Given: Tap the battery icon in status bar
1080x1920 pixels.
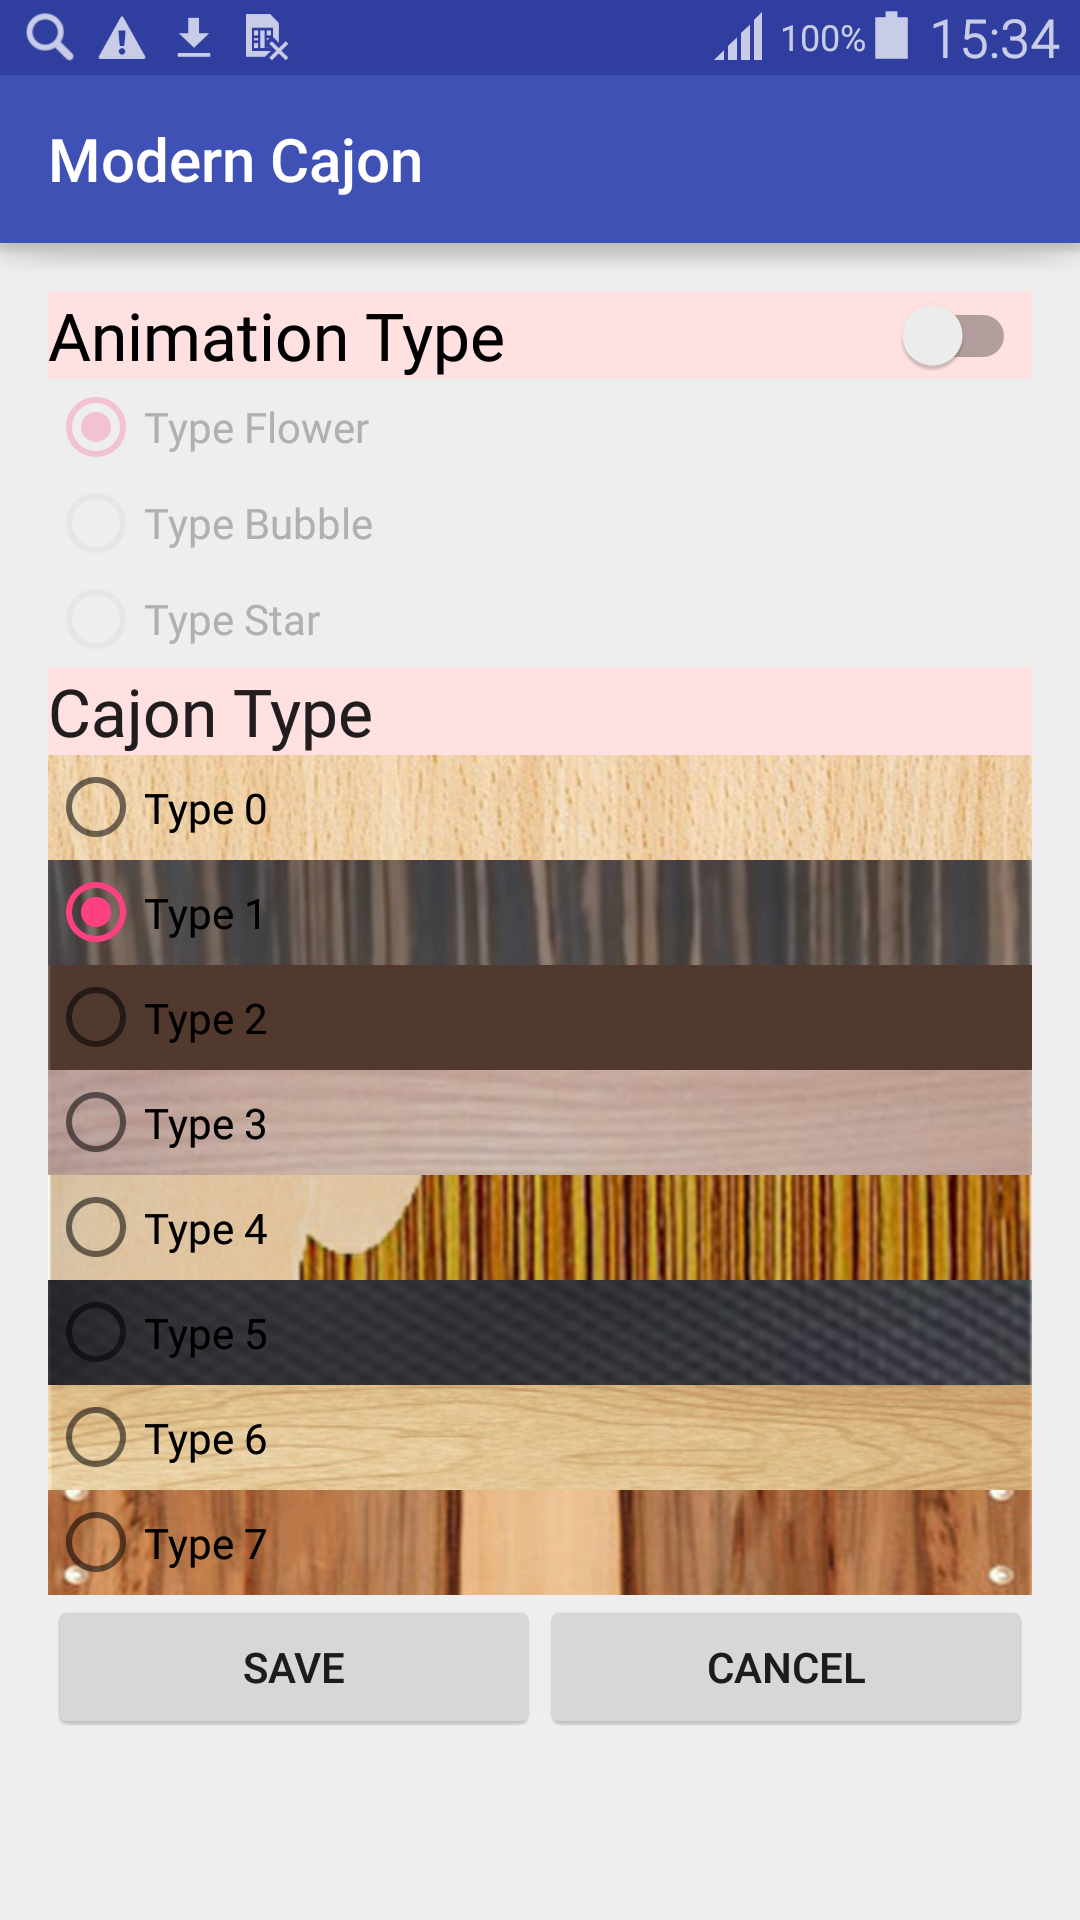Looking at the screenshot, I should 891,37.
